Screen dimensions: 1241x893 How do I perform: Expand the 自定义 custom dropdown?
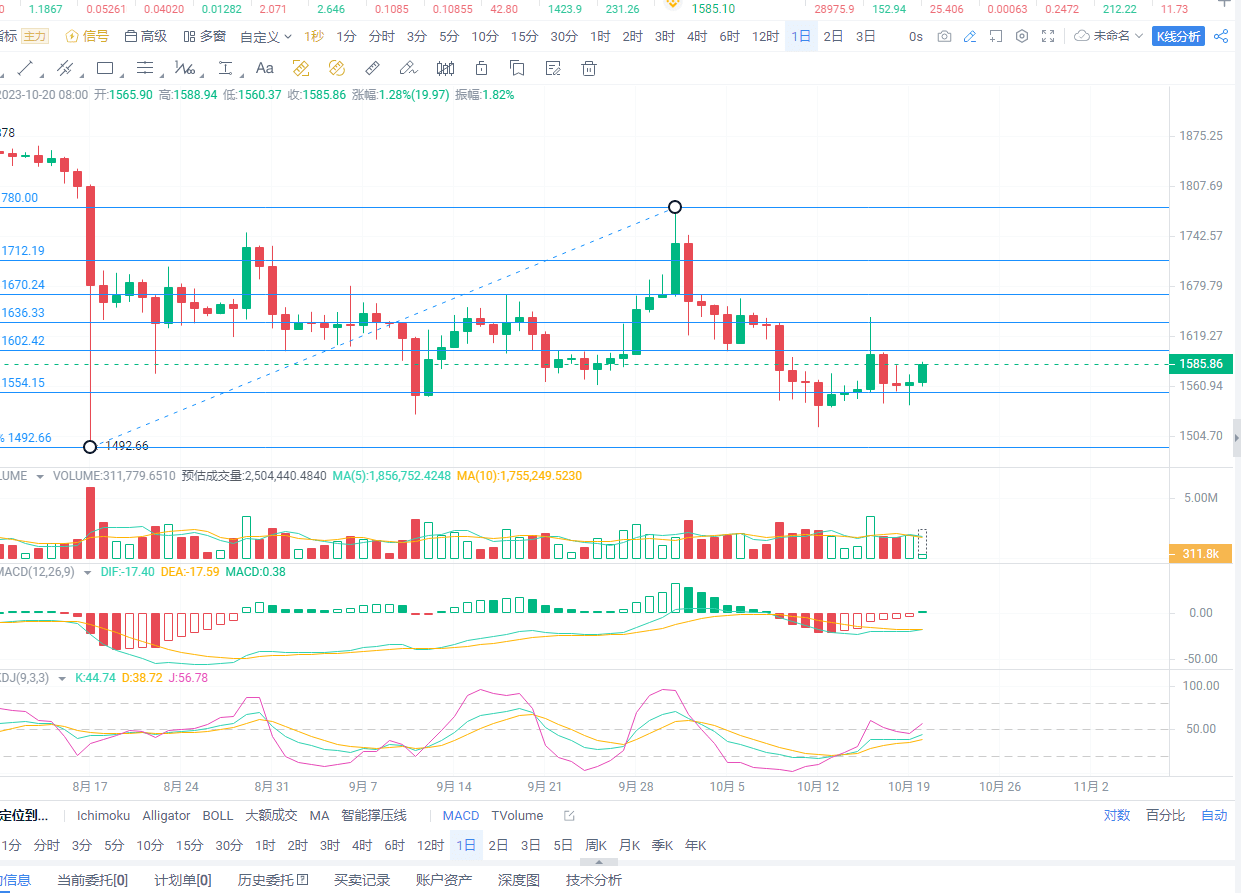(x=266, y=36)
